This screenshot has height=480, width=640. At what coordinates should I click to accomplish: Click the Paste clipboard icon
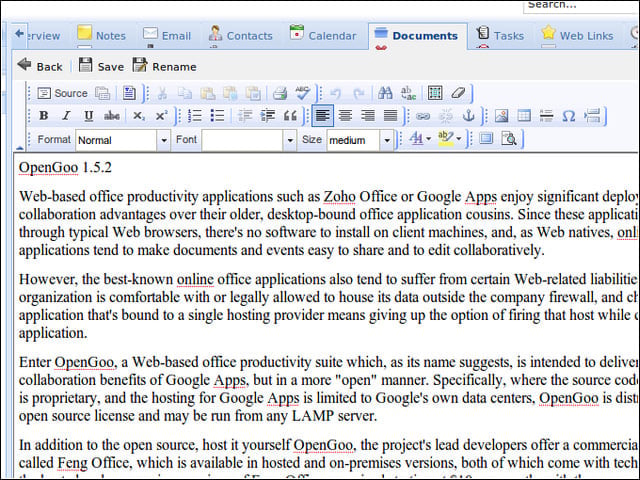pyautogui.click(x=208, y=93)
